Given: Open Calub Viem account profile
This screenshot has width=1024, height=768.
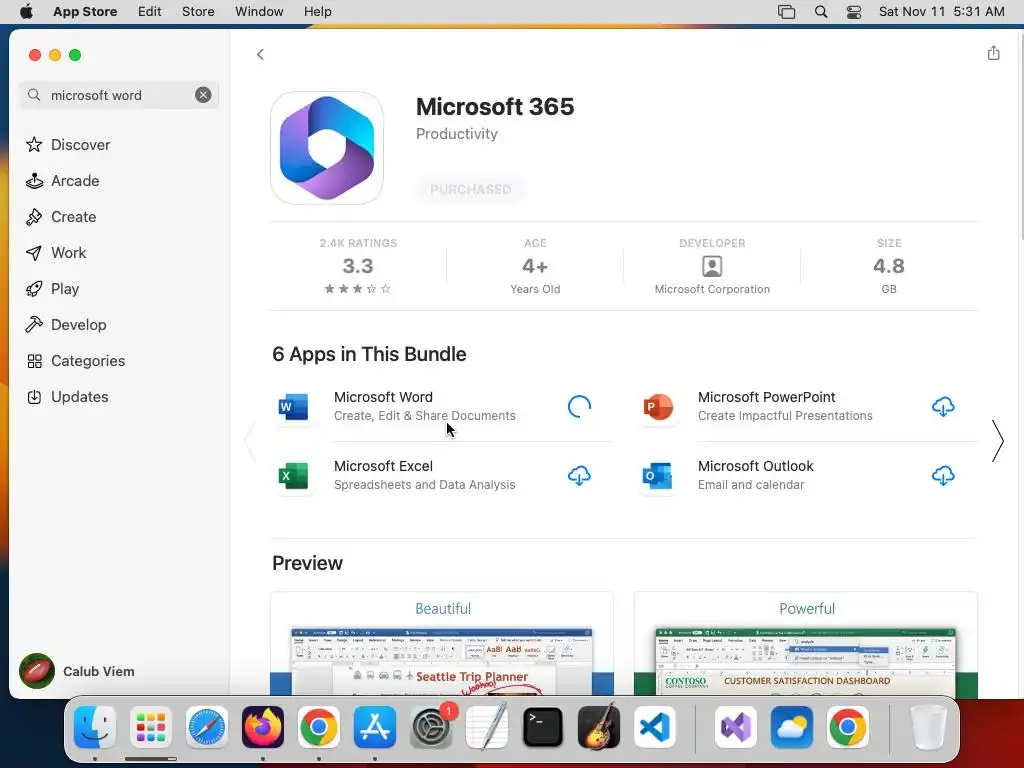Looking at the screenshot, I should click(x=77, y=671).
